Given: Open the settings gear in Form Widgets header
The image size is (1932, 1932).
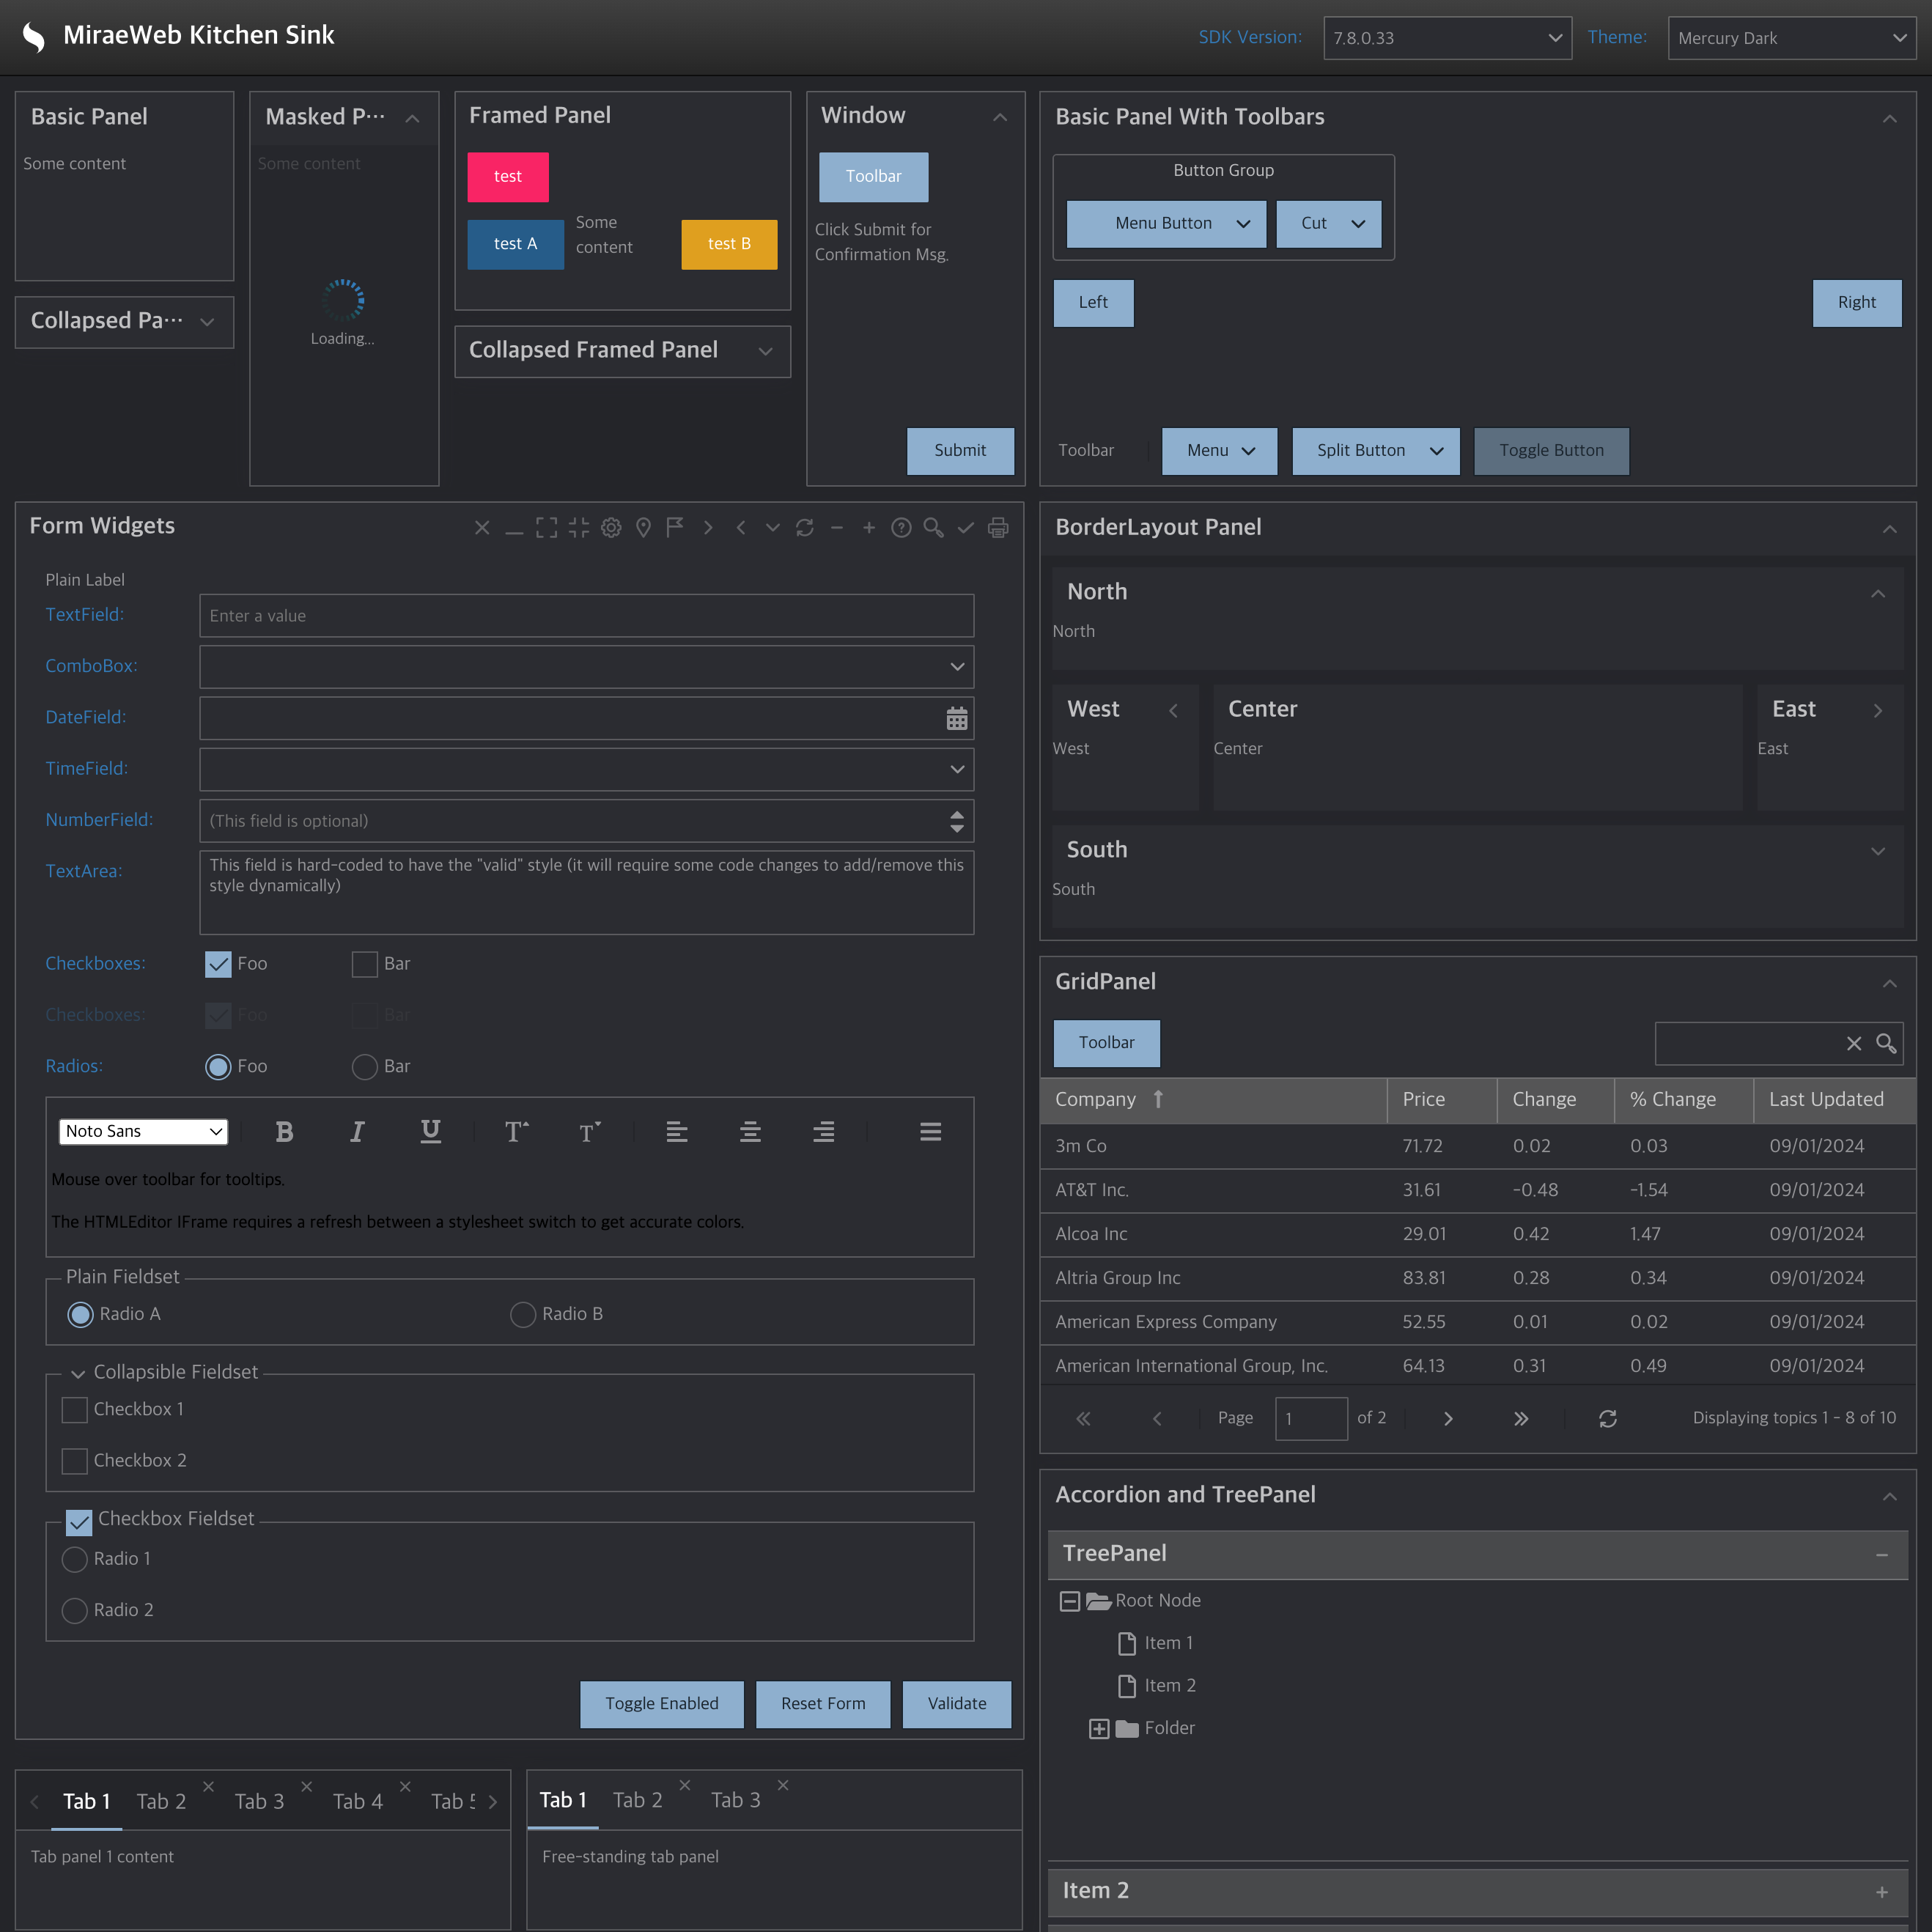Looking at the screenshot, I should click(611, 527).
